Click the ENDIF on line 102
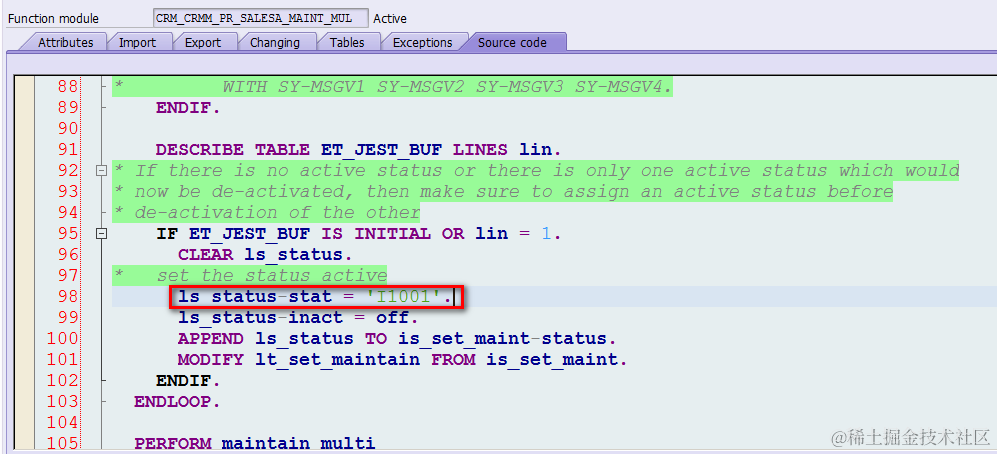 point(188,380)
